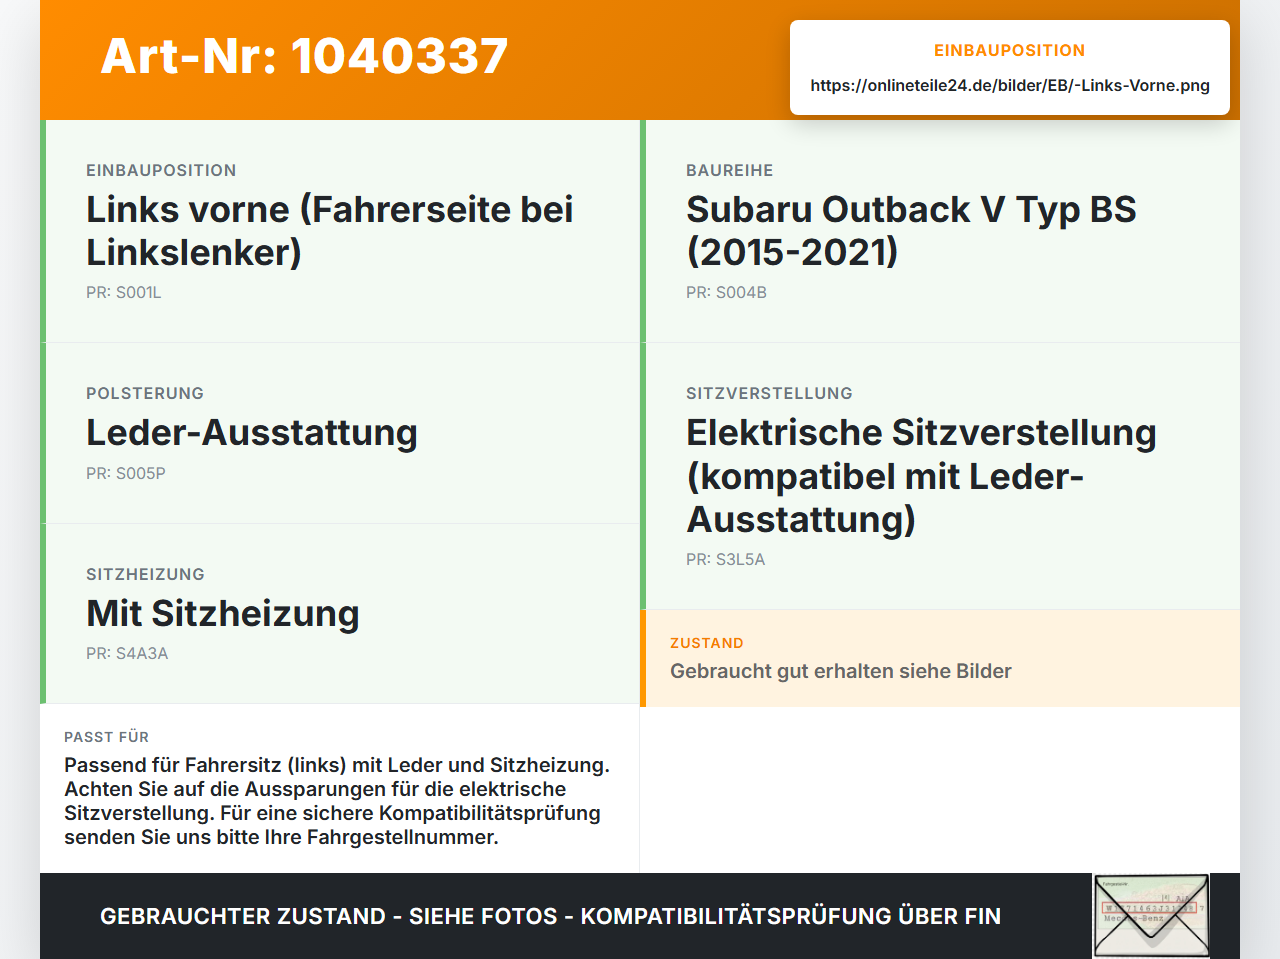
Task: Click the Mit Sitzheizung card
Action: click(x=340, y=614)
